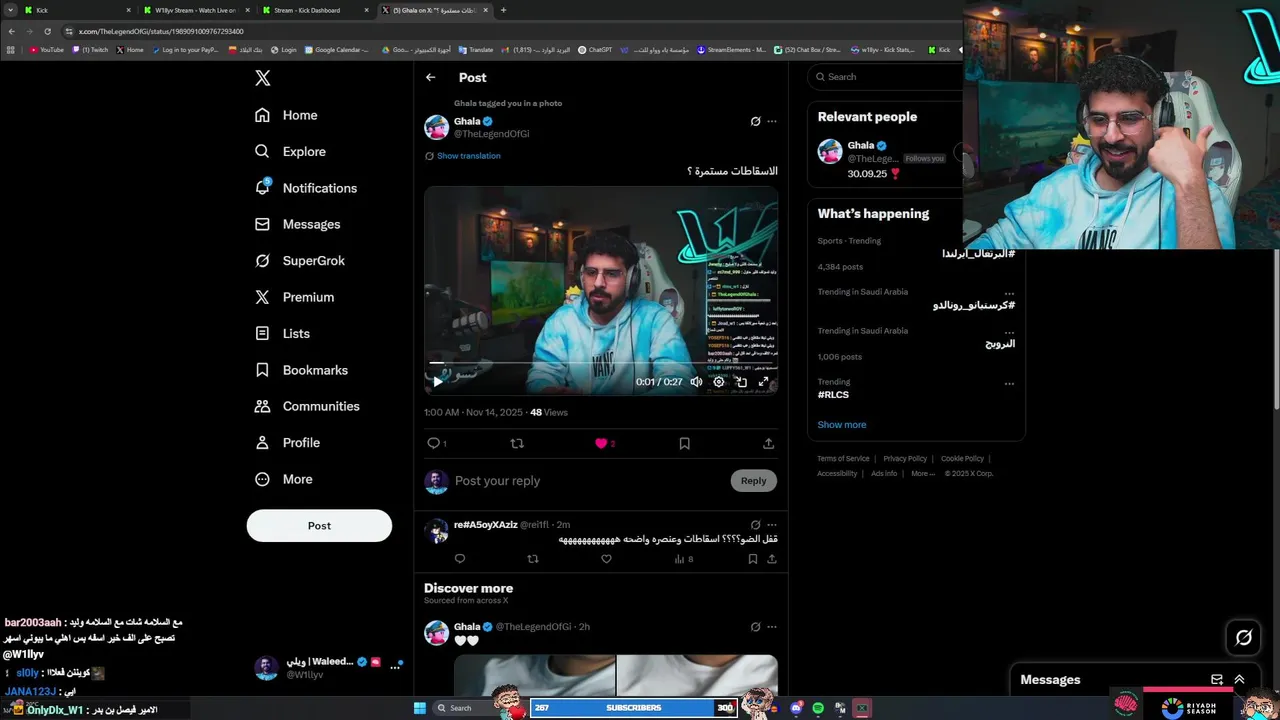The width and height of the screenshot is (1280, 720).
Task: Like the re#A5oyXAziz reply
Action: (x=606, y=559)
